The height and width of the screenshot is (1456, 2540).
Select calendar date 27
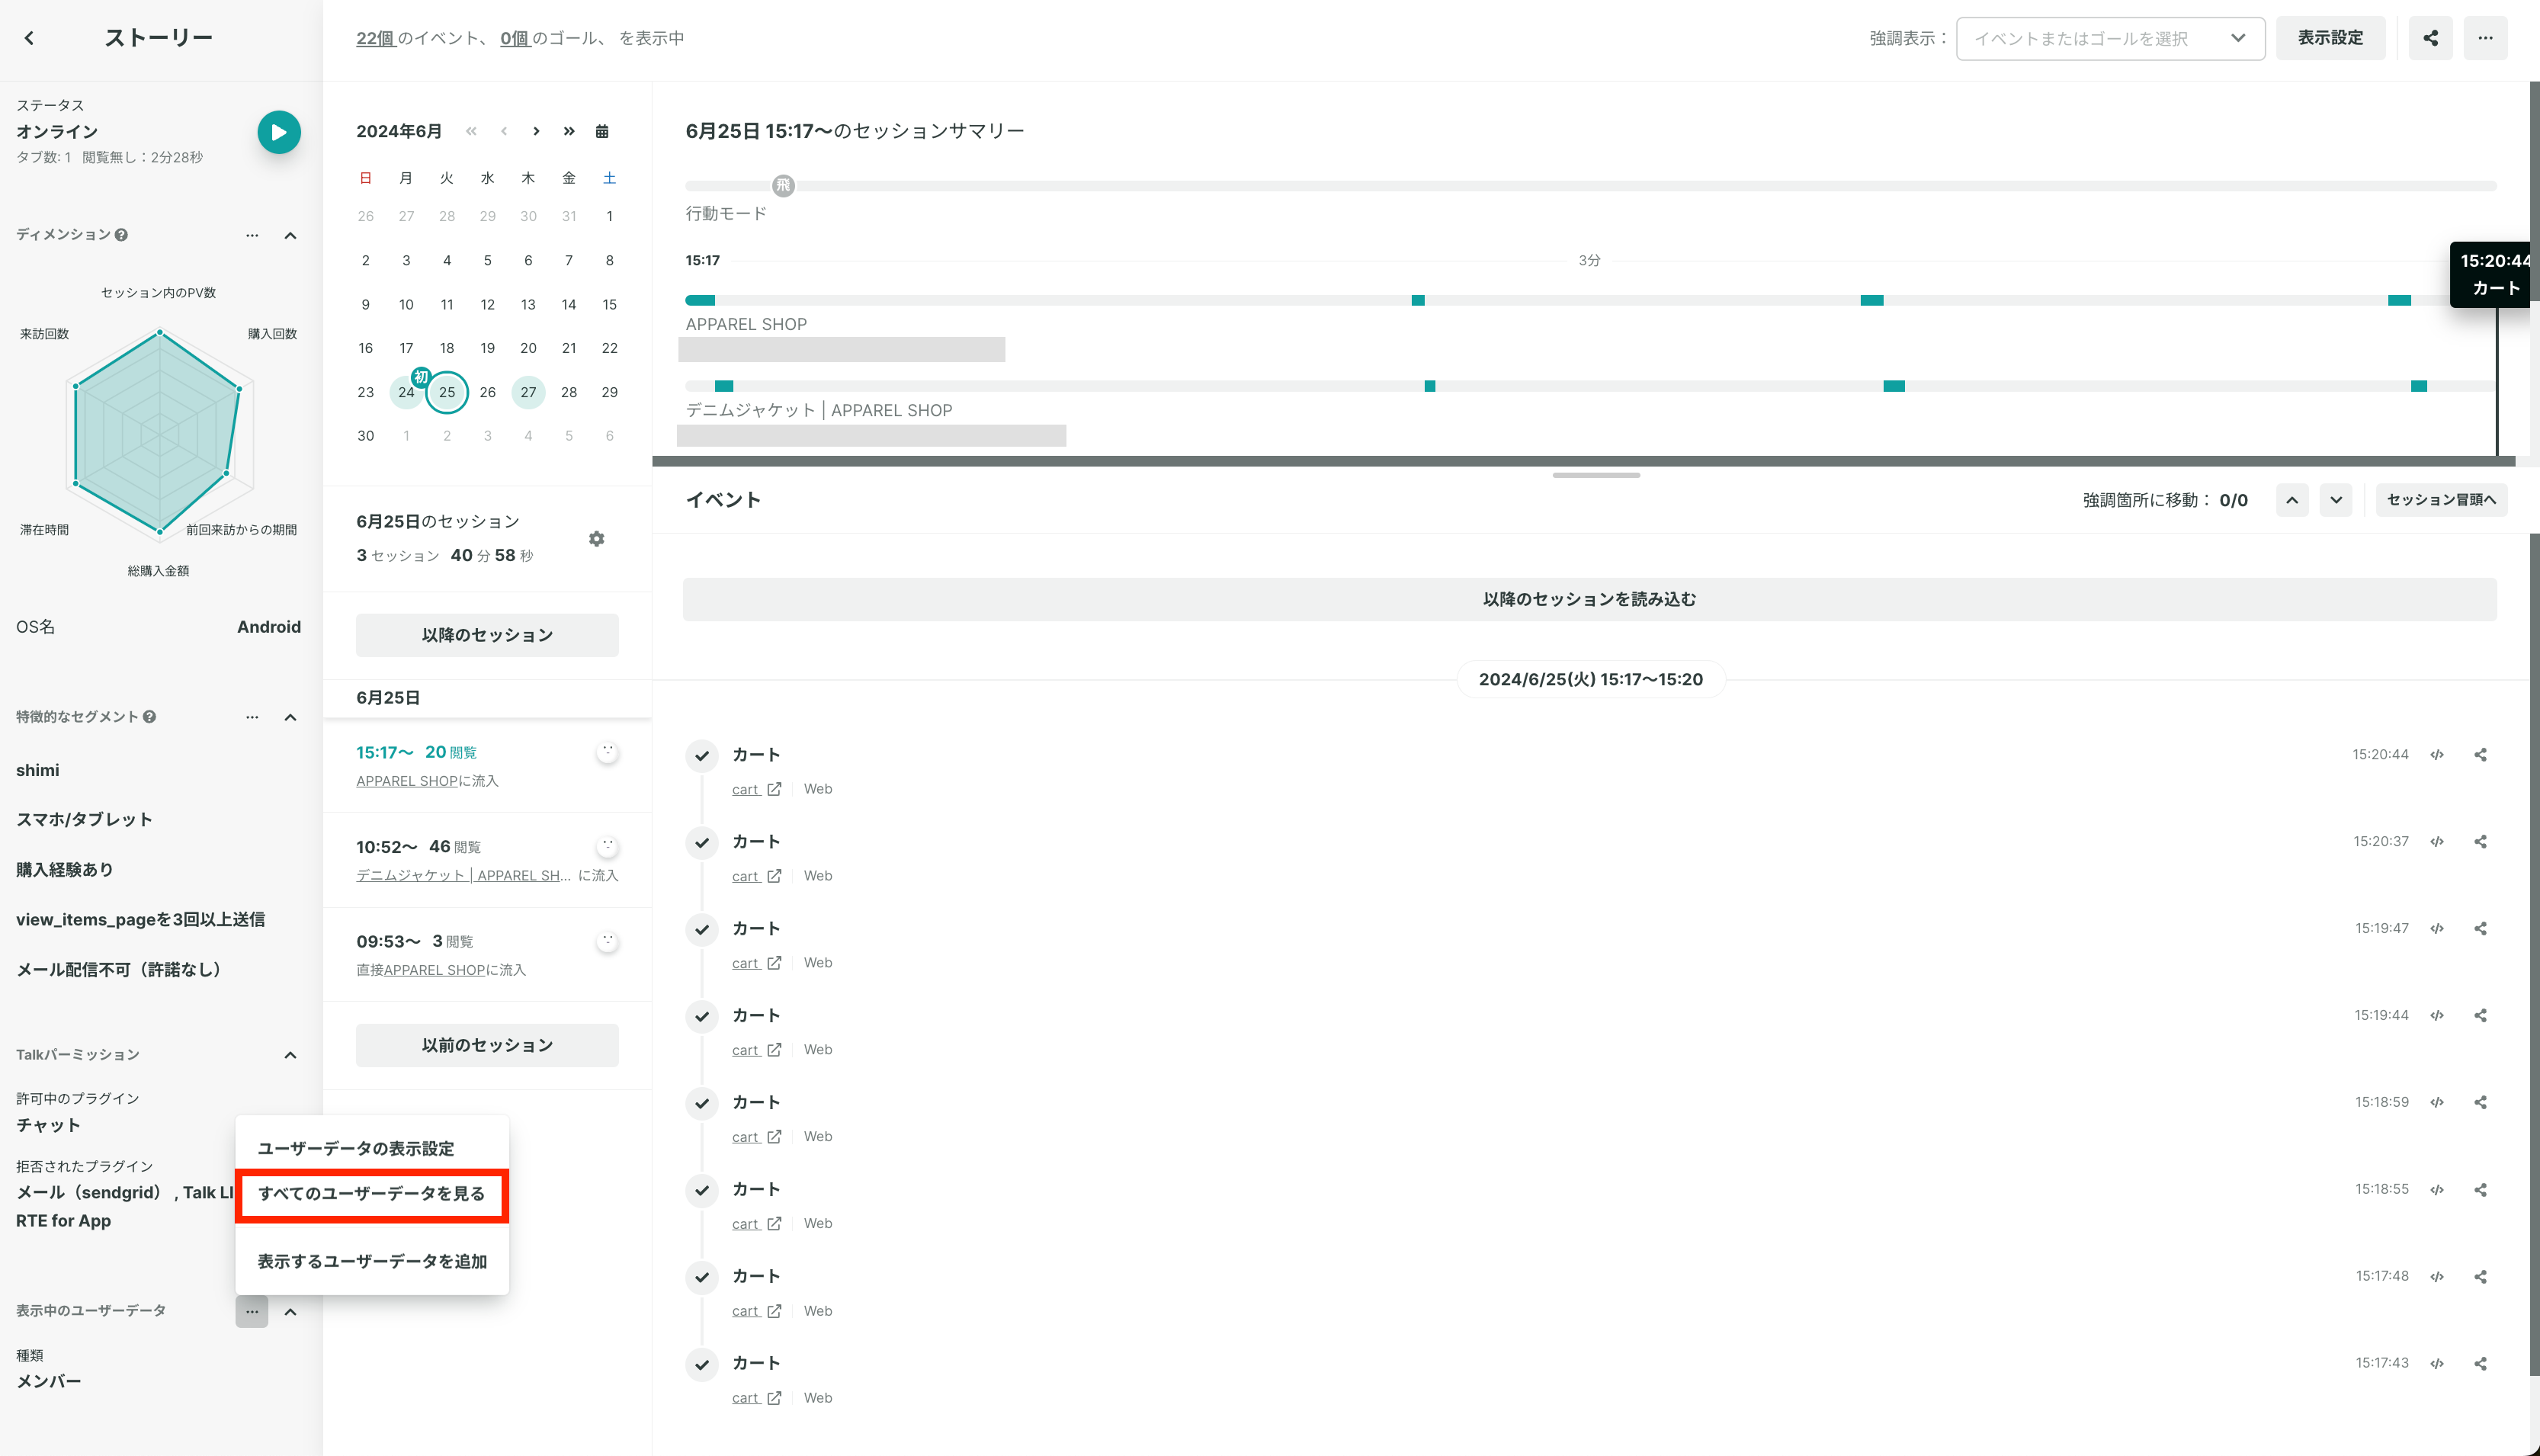(528, 392)
